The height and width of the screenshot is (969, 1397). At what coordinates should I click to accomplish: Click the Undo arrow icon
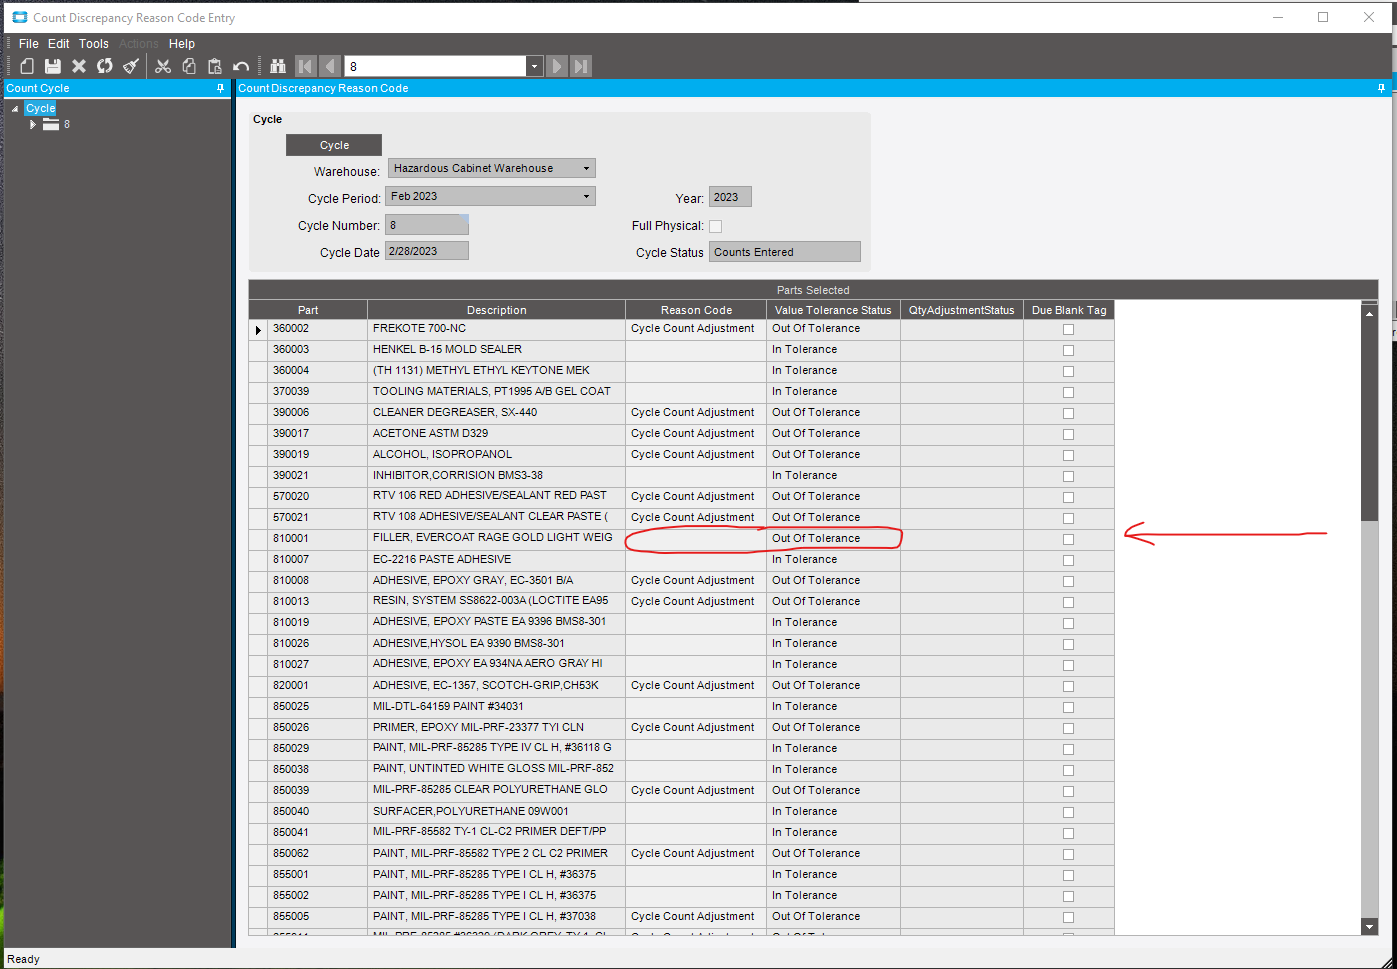coord(241,66)
